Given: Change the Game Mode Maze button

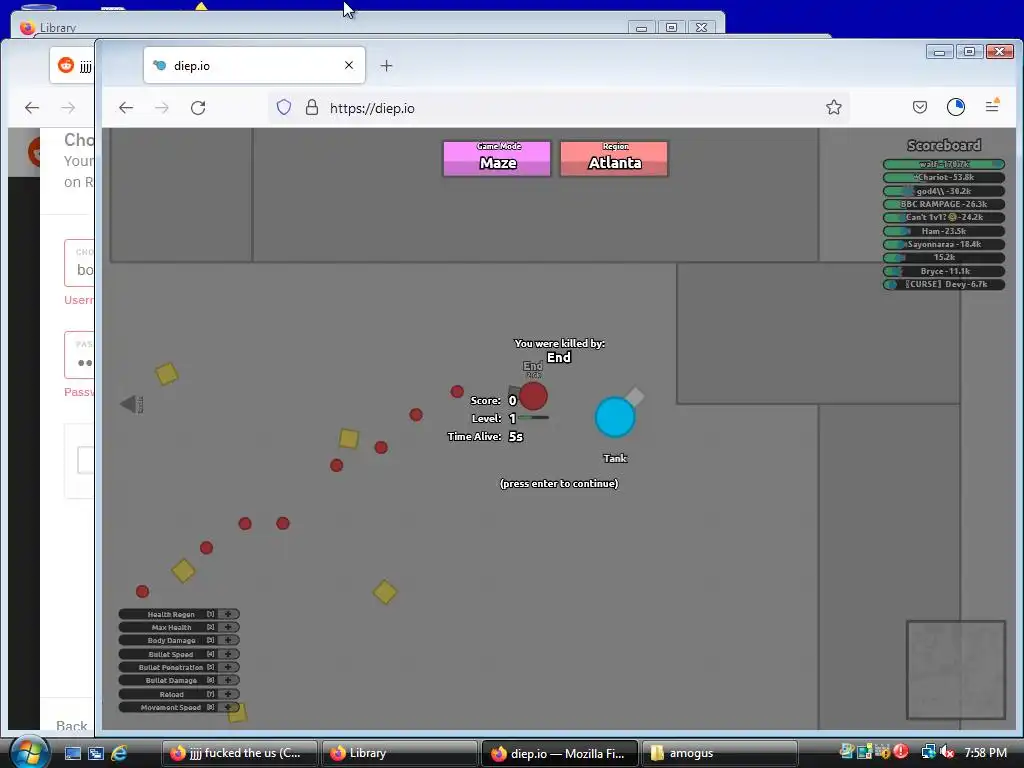Looking at the screenshot, I should coord(497,159).
